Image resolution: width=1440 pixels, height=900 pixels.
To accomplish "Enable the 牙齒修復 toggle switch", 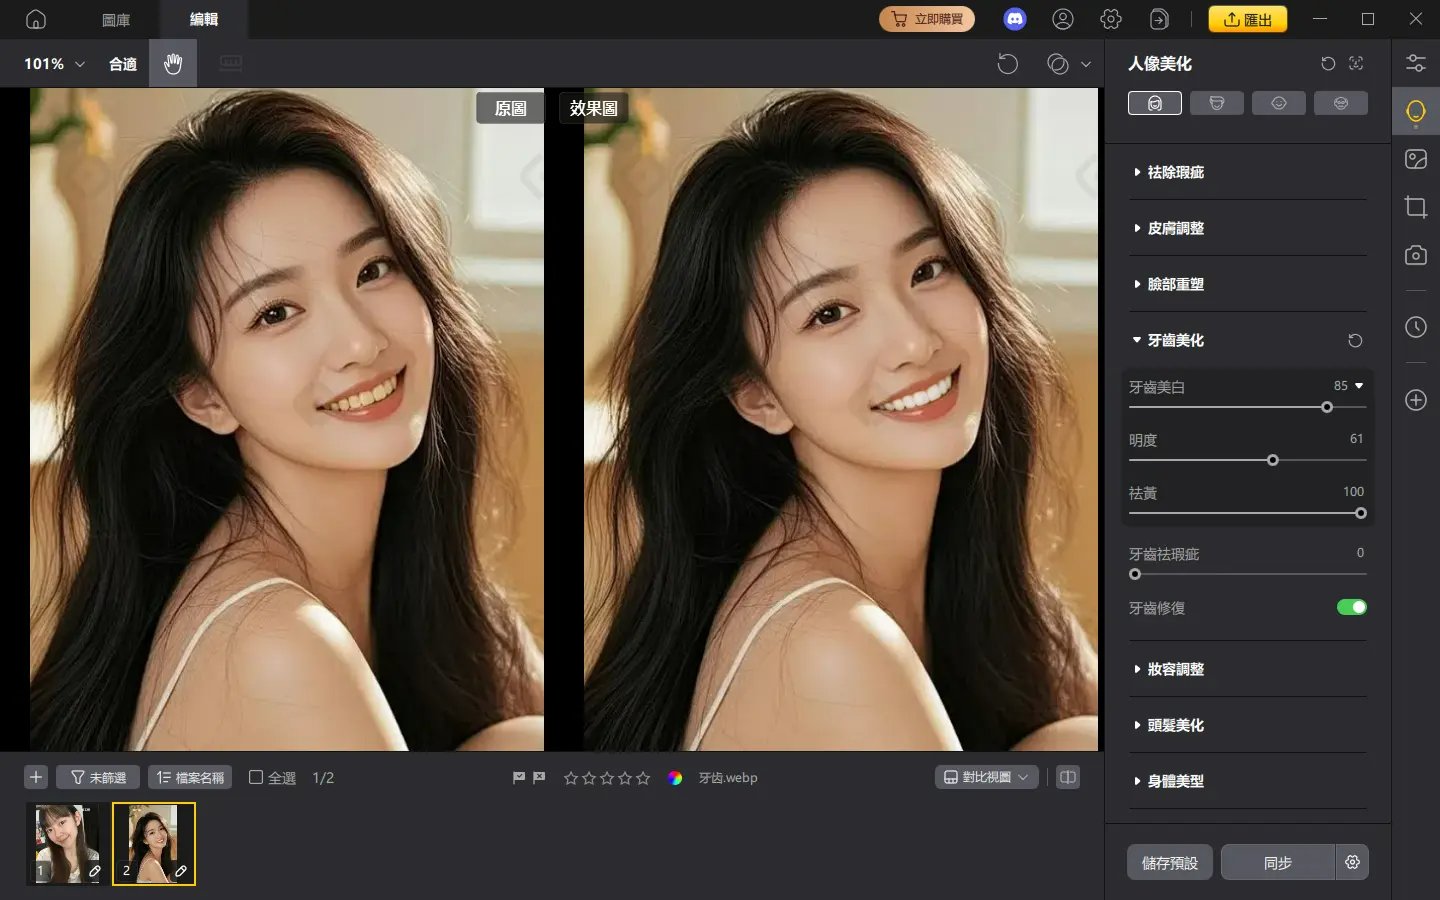I will (1352, 607).
